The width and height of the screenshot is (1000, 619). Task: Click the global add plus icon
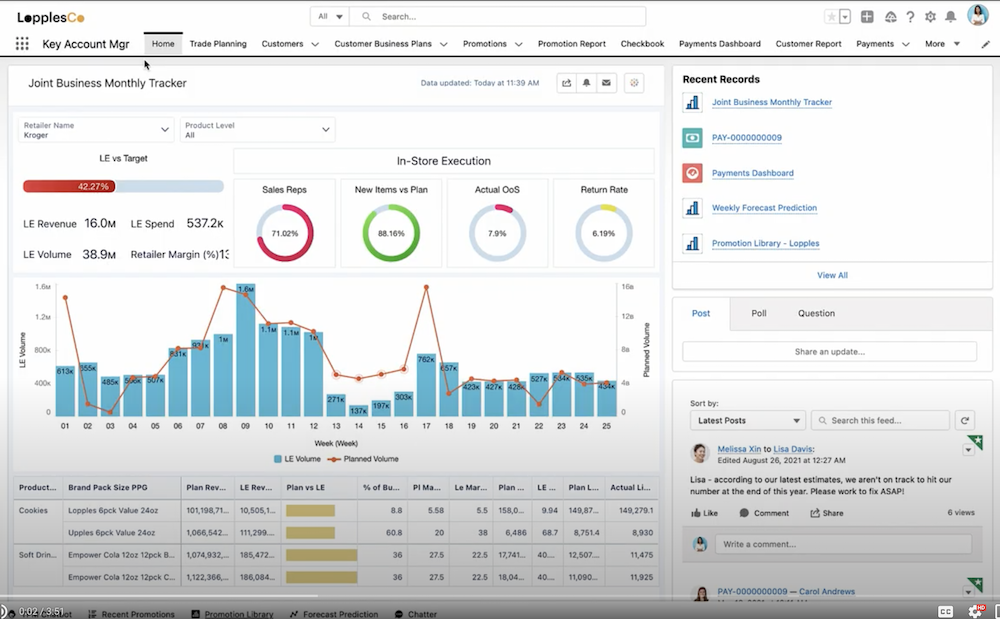(867, 17)
